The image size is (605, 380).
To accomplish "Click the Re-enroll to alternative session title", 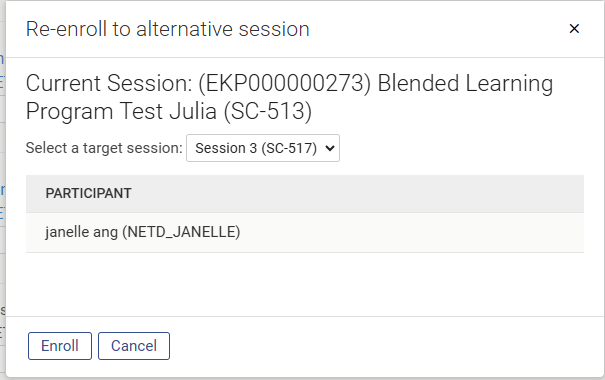I will tap(167, 29).
